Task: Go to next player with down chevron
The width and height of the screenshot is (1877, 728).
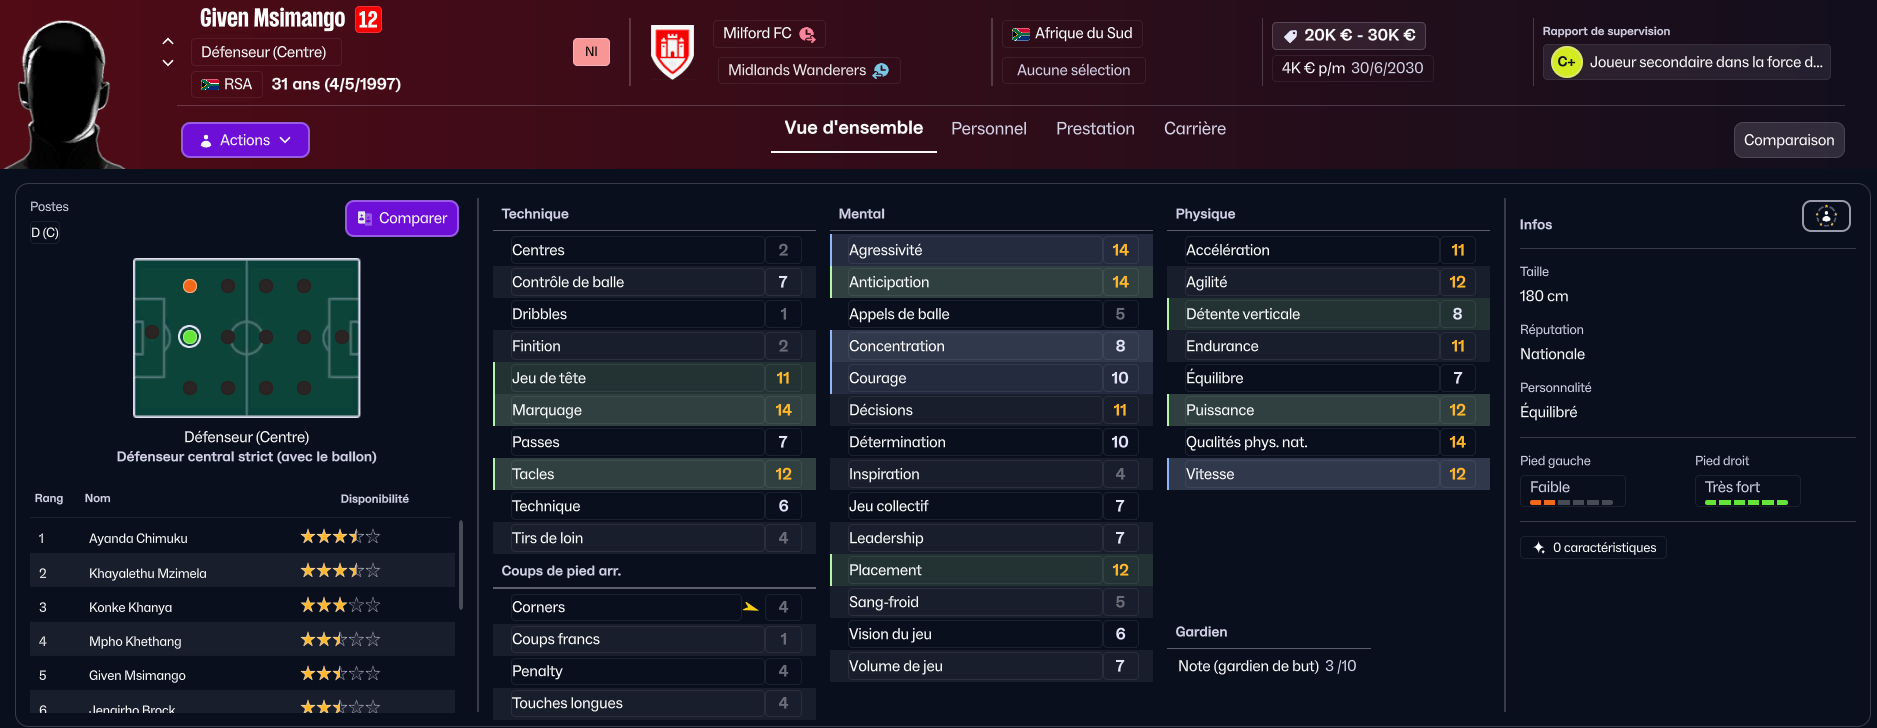Action: point(168,63)
